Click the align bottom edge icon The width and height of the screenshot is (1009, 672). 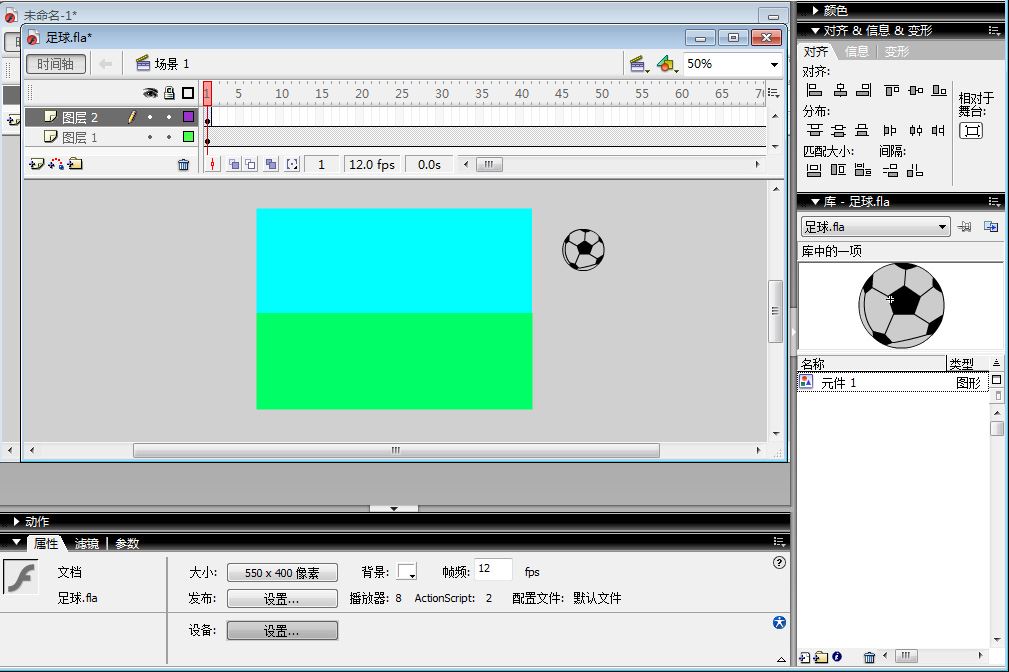(x=940, y=90)
